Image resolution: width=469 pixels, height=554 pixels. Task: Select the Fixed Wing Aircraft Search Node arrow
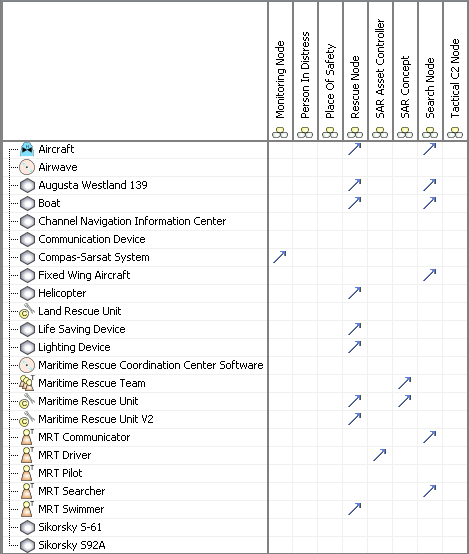click(430, 275)
